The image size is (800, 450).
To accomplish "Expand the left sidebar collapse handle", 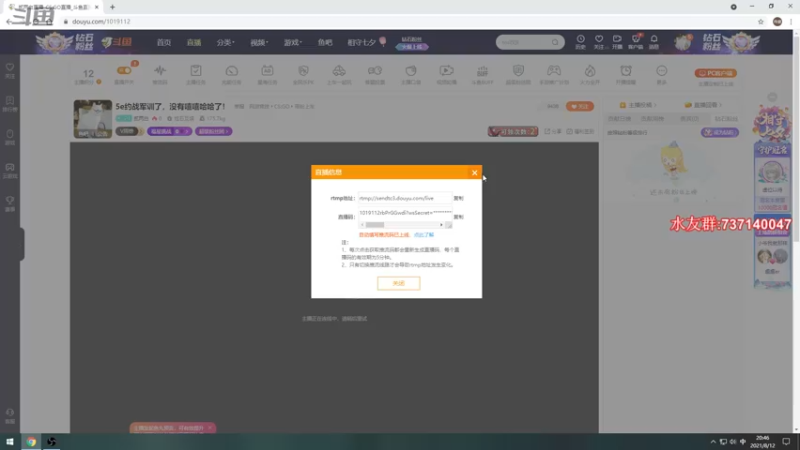I will (x=22, y=244).
